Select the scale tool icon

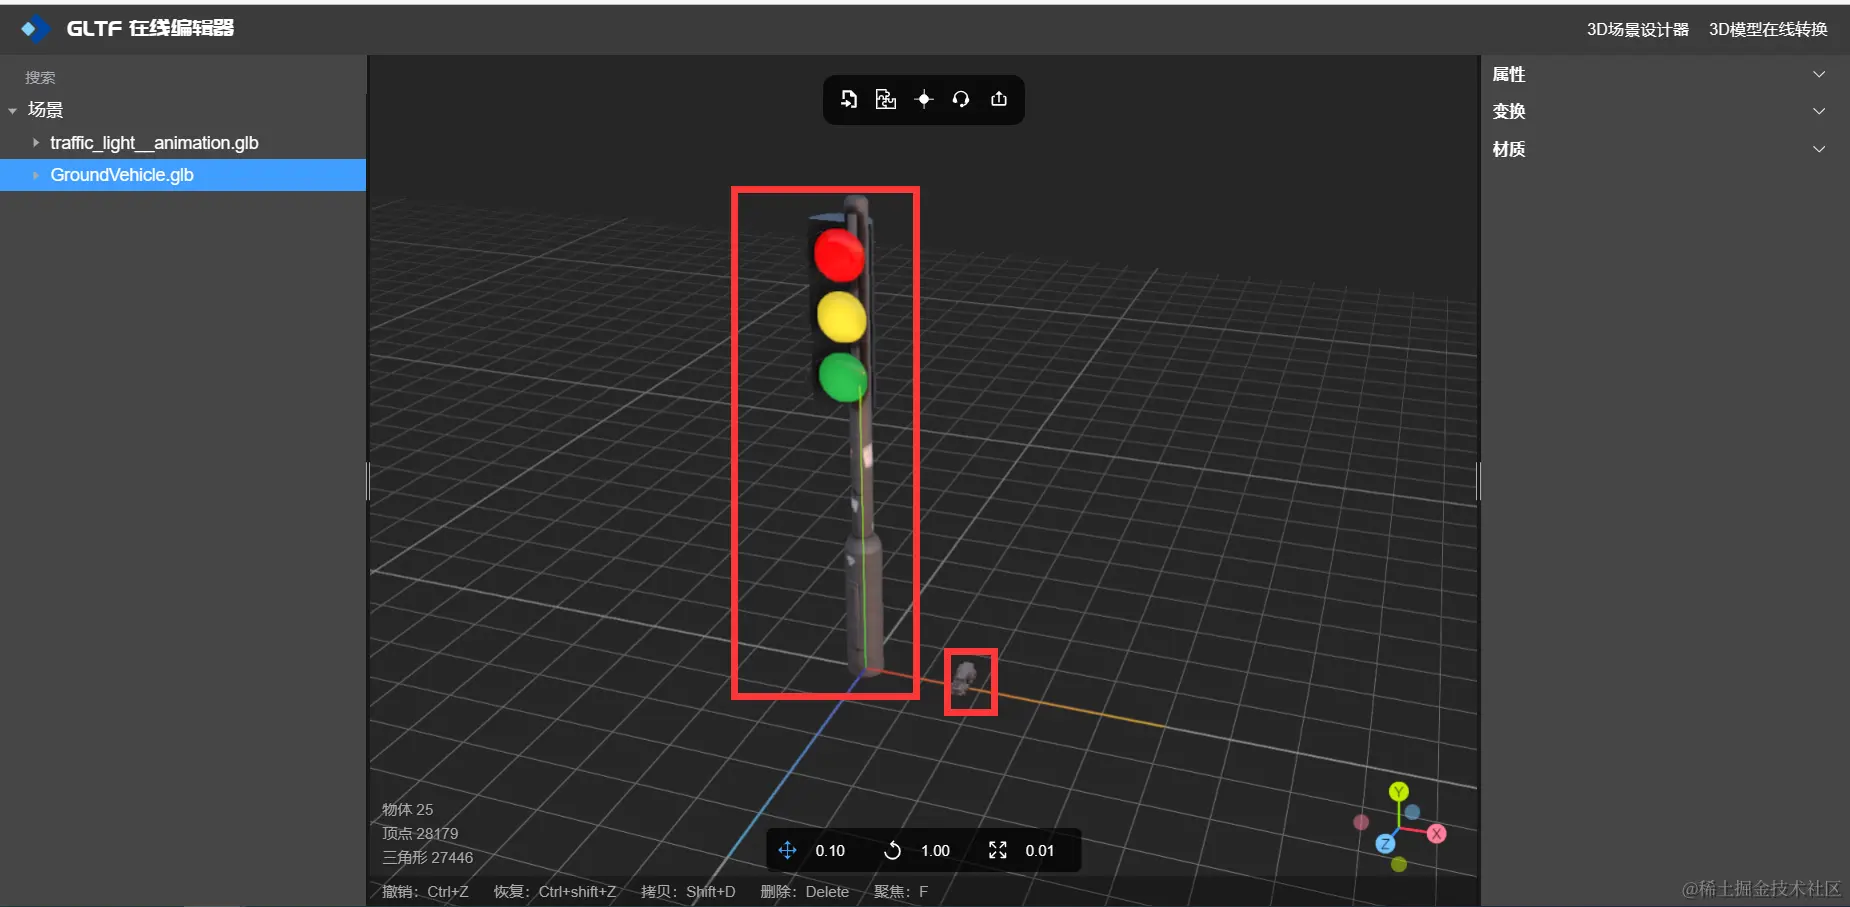998,850
